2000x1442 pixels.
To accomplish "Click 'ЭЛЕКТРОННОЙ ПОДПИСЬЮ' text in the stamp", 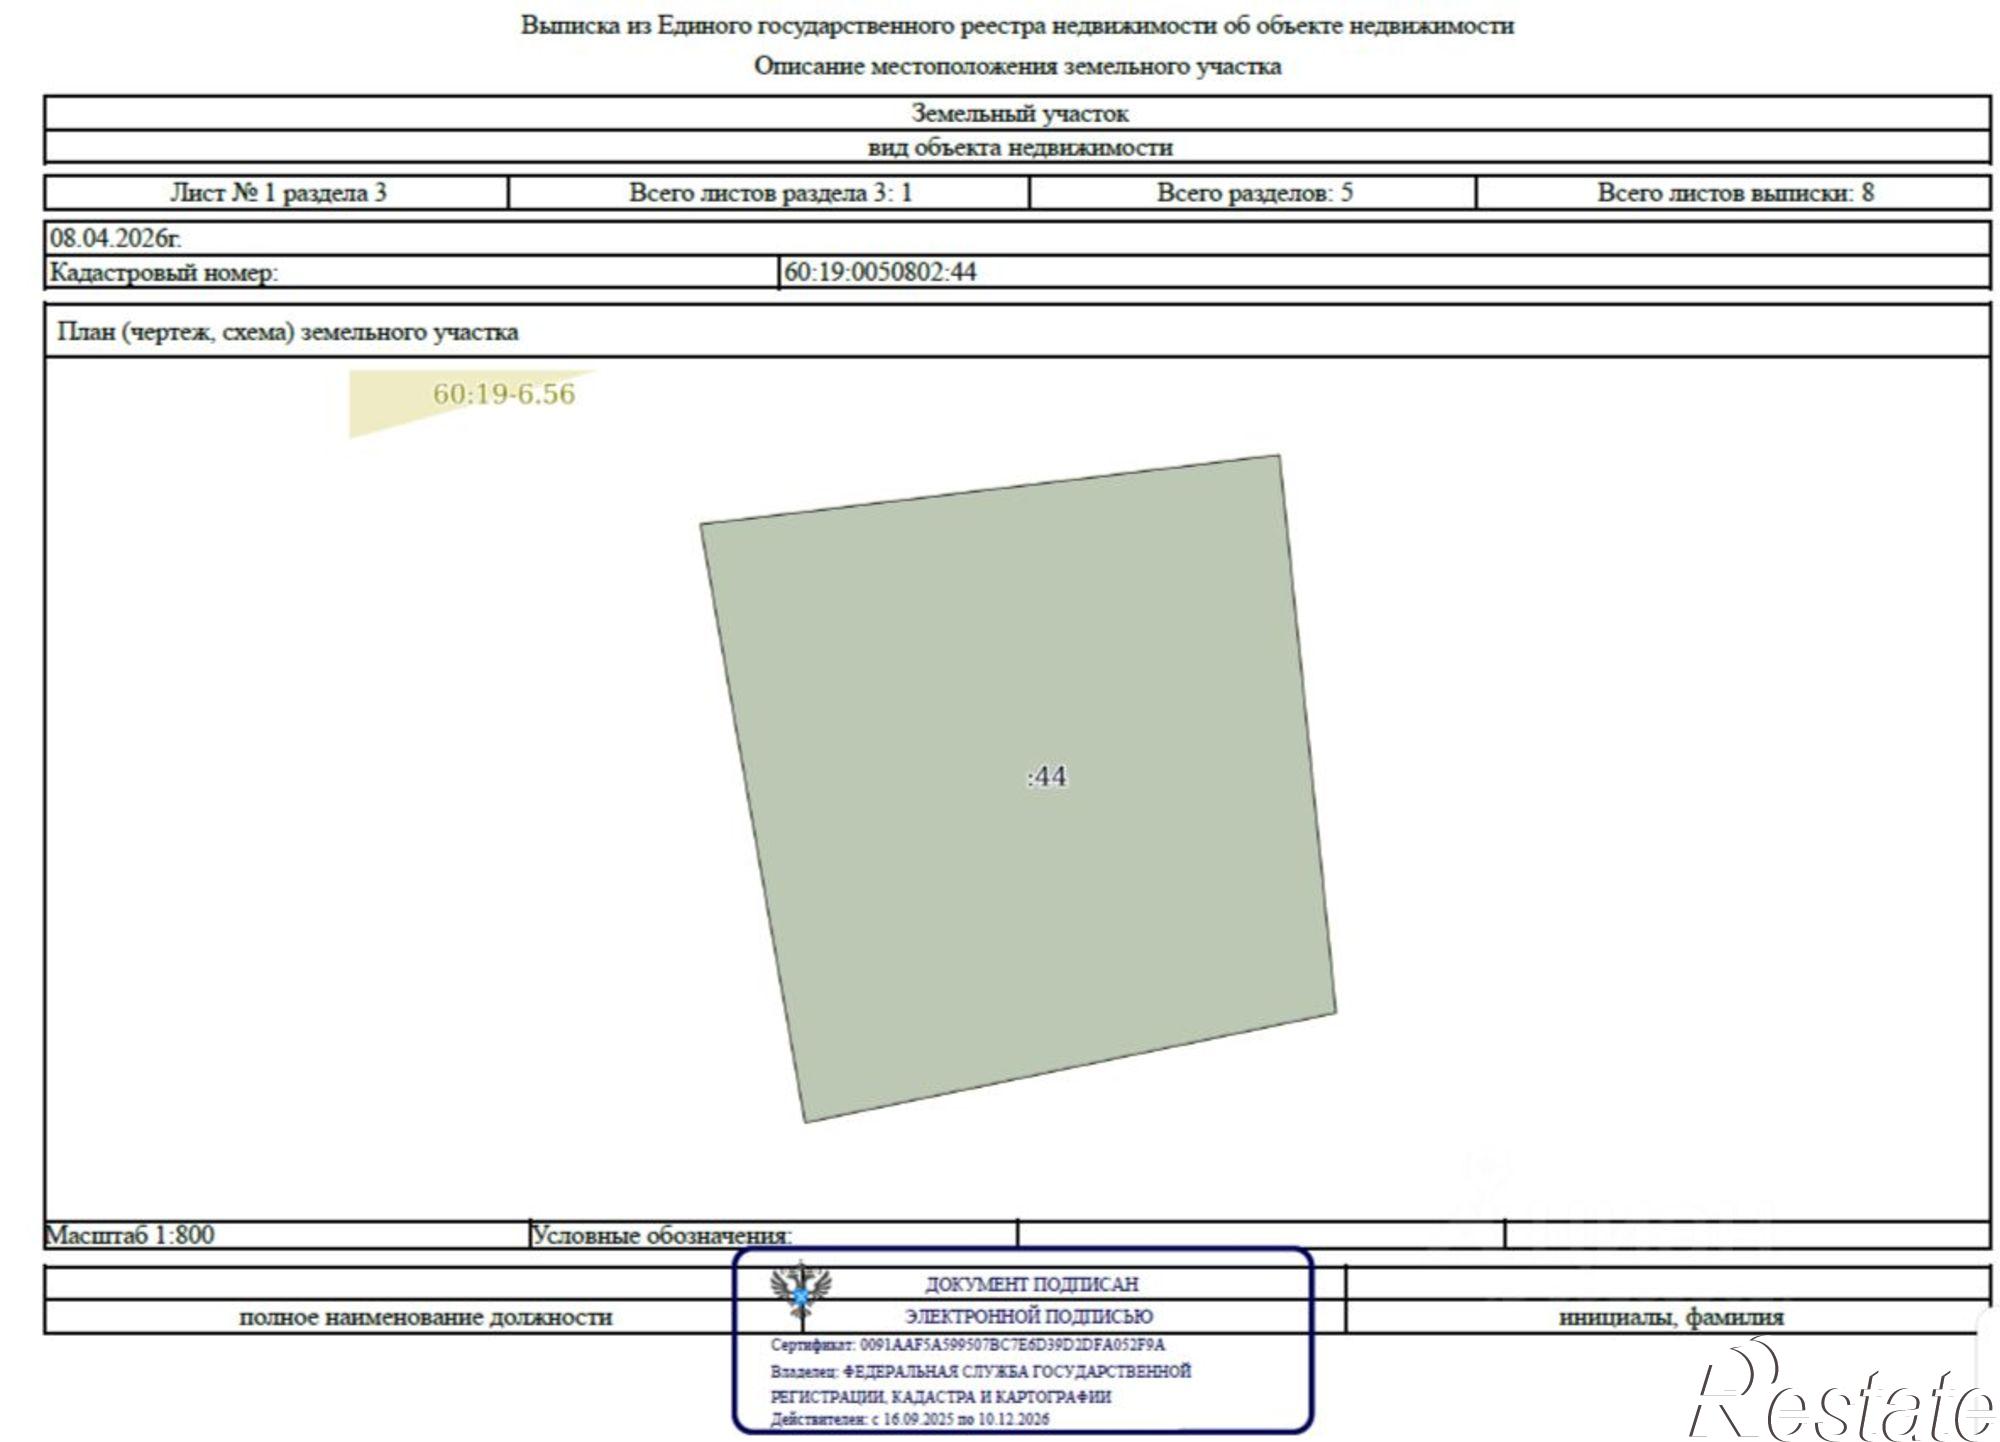I will click(x=1029, y=1316).
